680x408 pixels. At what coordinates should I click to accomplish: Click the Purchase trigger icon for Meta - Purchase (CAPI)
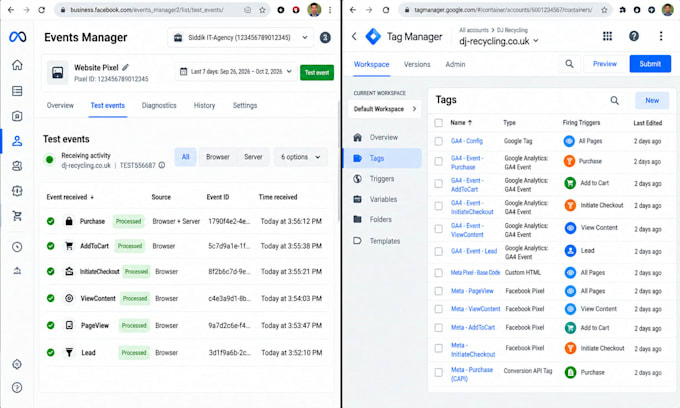570,372
